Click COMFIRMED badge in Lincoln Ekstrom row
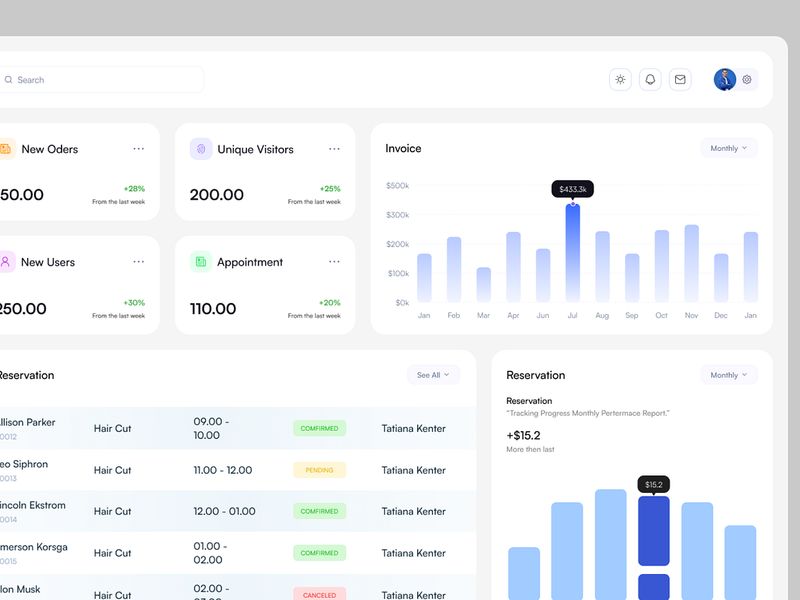 (319, 511)
